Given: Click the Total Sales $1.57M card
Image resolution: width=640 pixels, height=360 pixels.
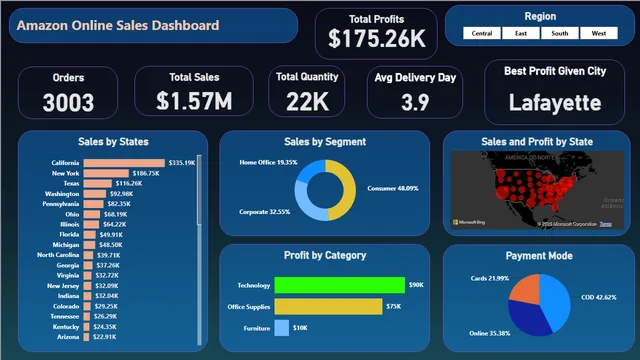Looking at the screenshot, I should [194, 91].
